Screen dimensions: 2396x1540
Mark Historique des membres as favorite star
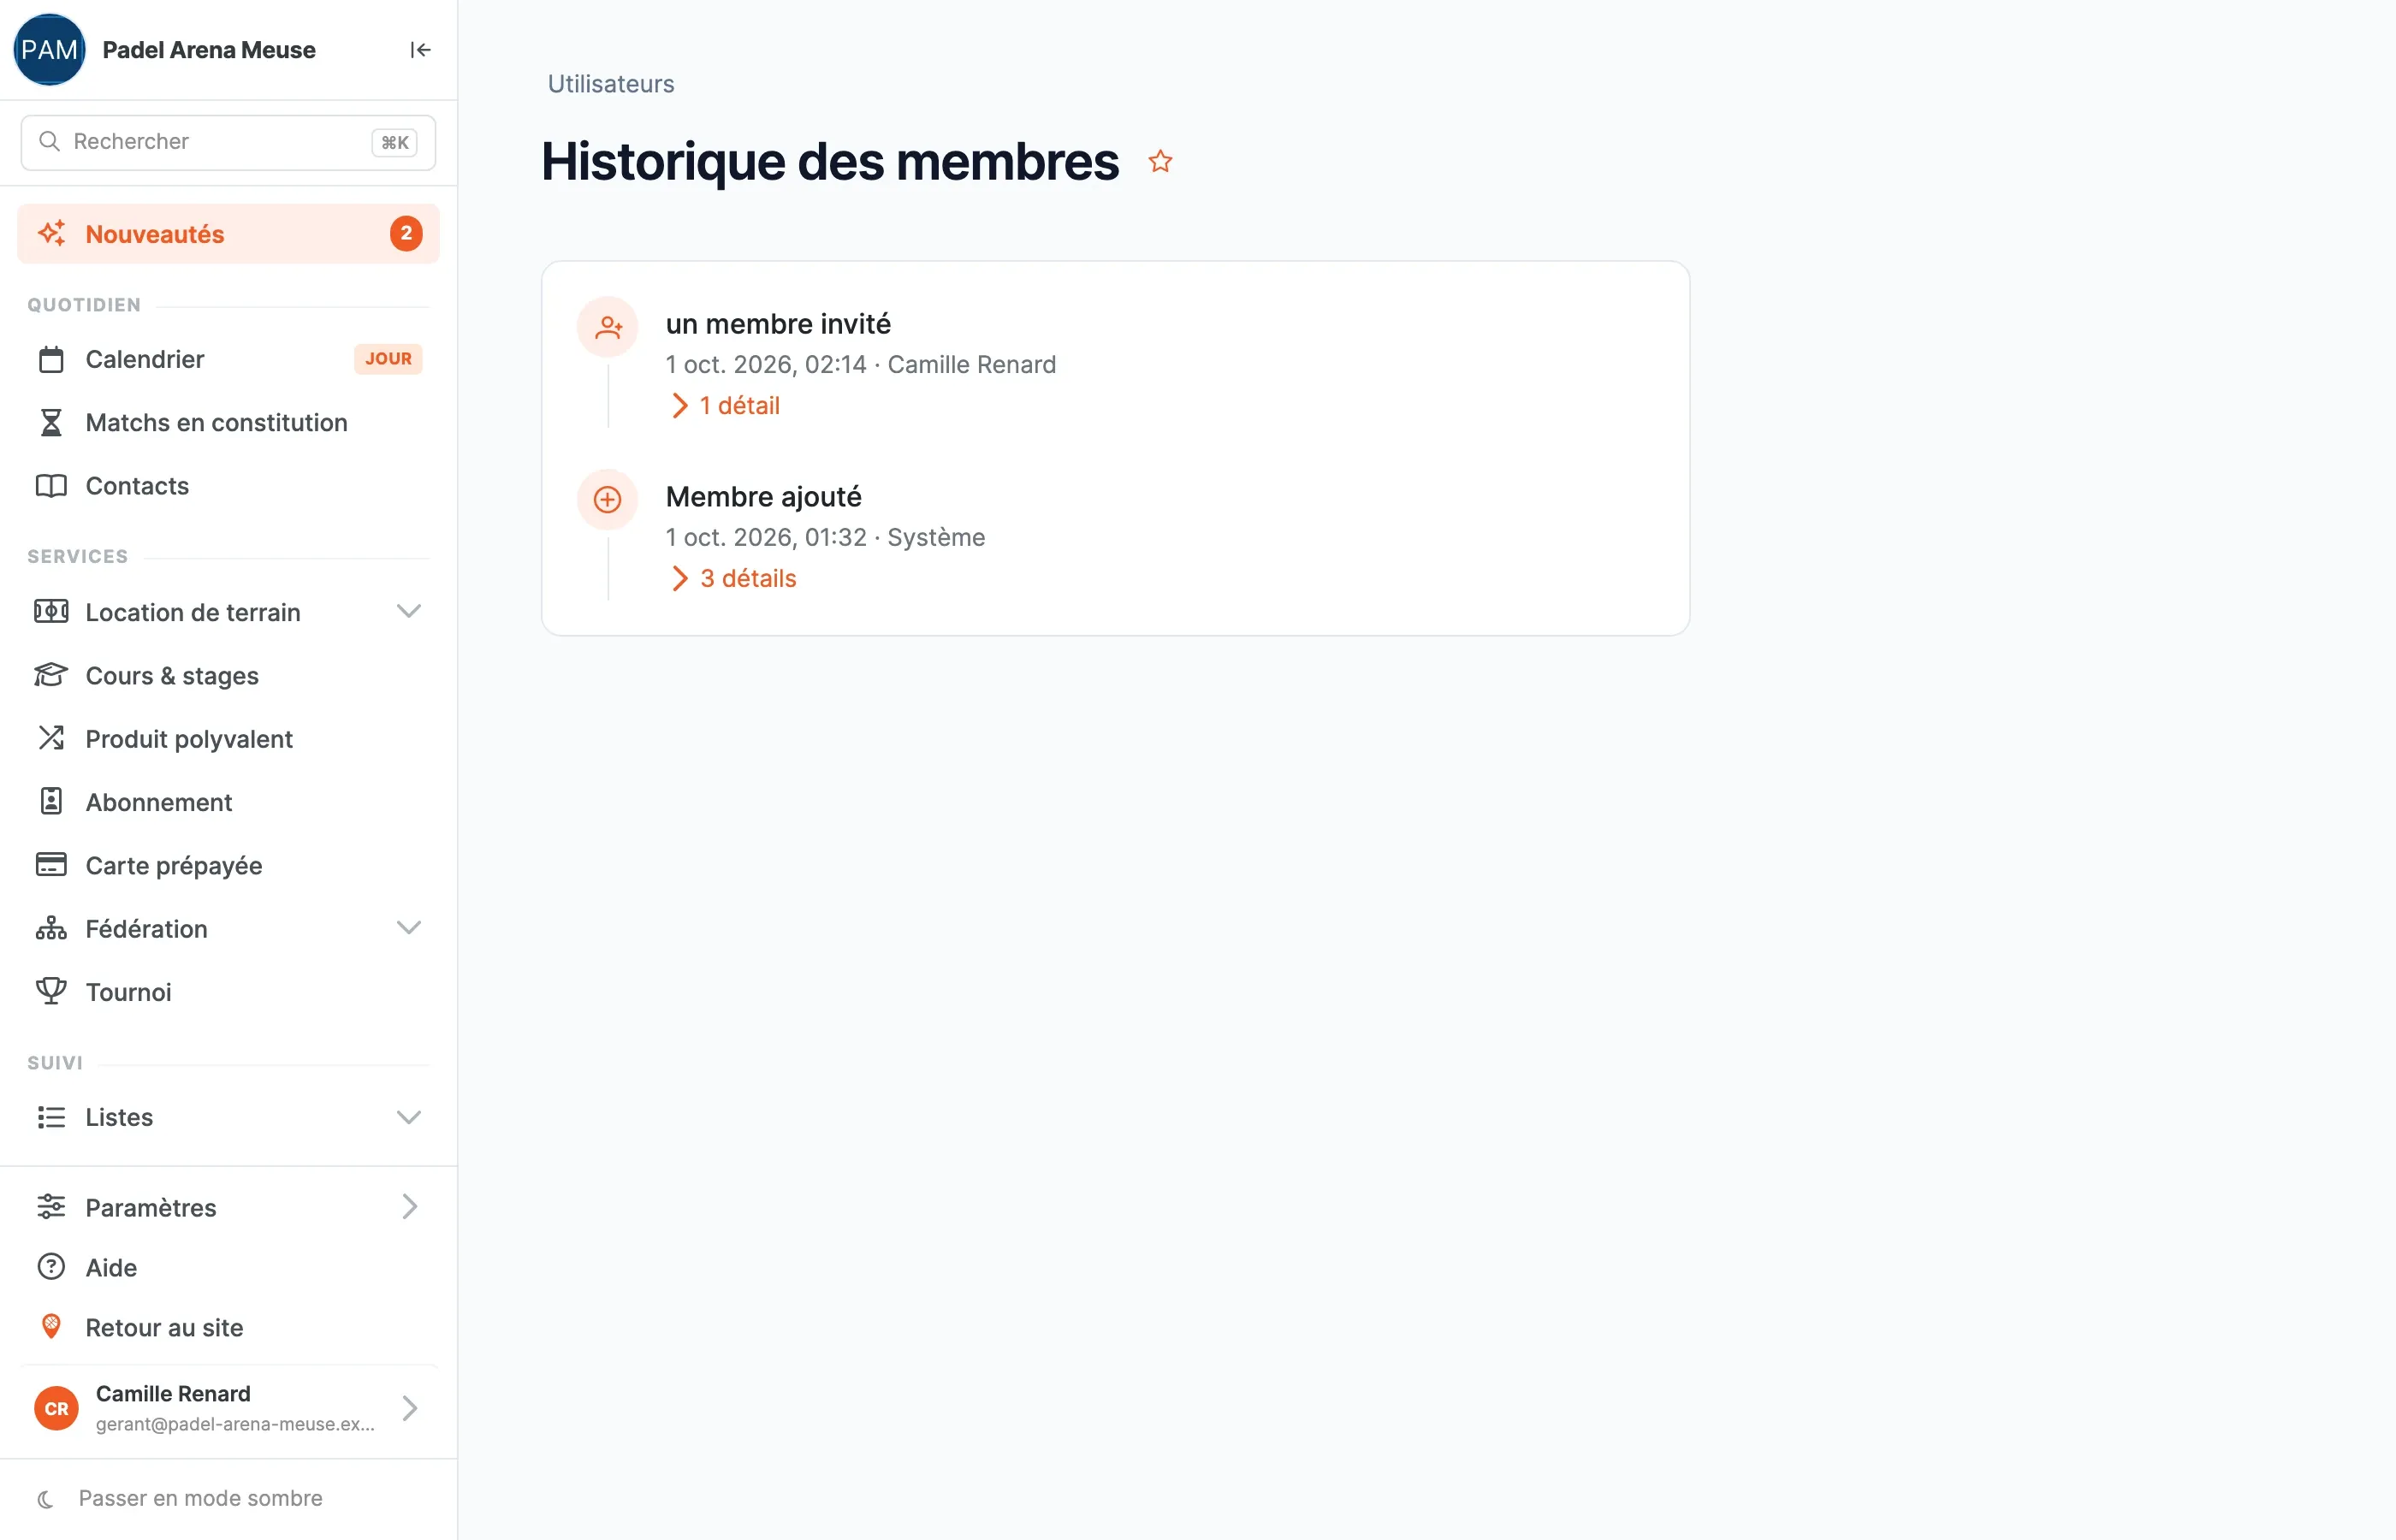coord(1160,162)
